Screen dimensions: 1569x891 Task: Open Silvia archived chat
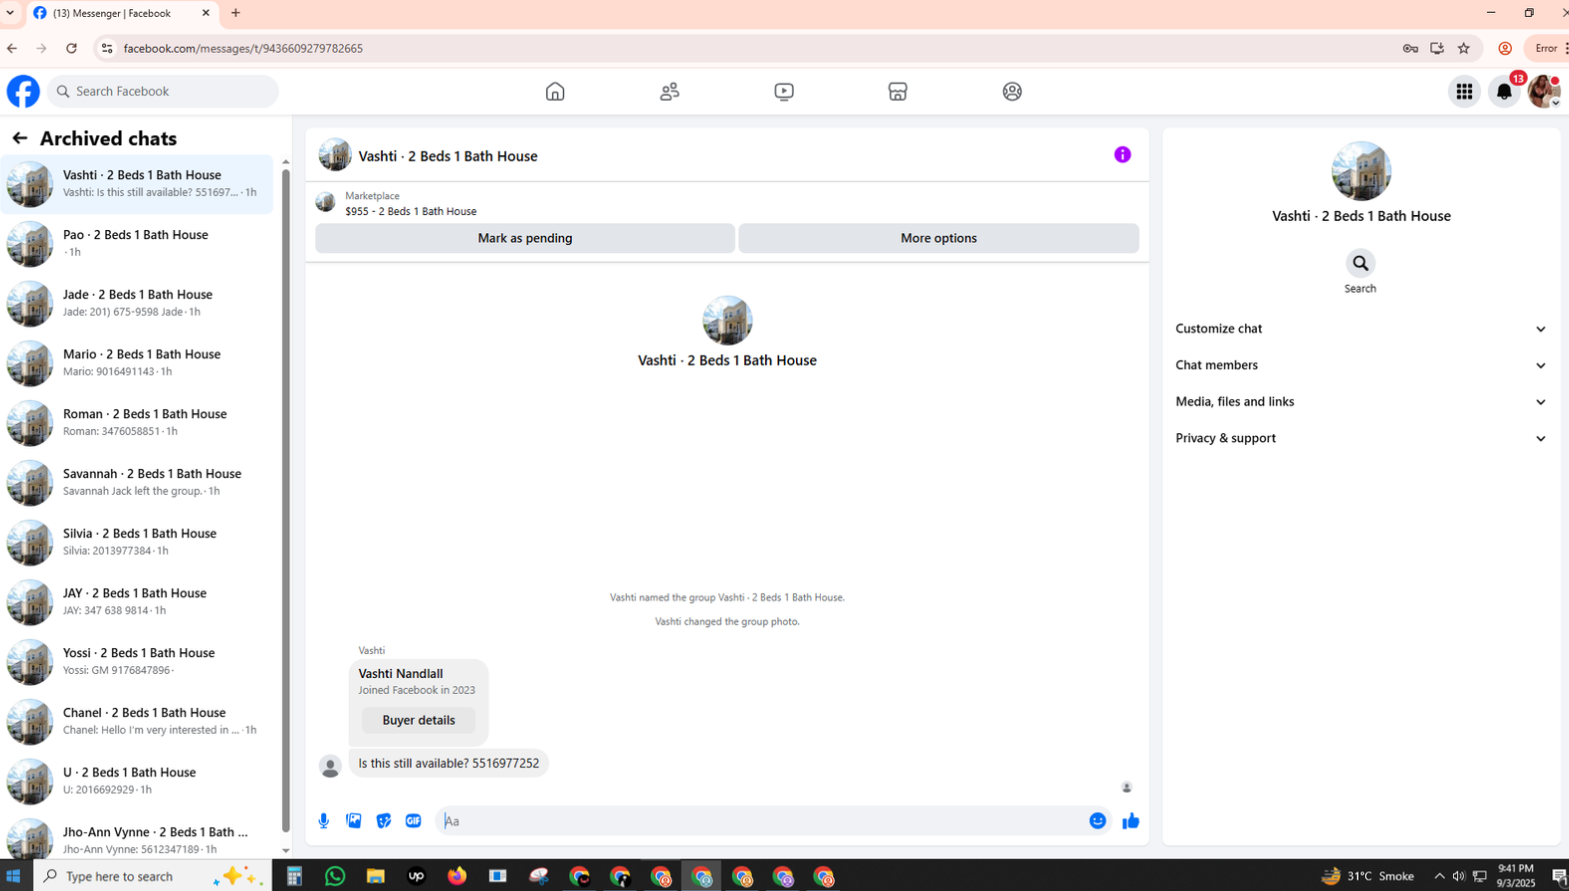137,542
